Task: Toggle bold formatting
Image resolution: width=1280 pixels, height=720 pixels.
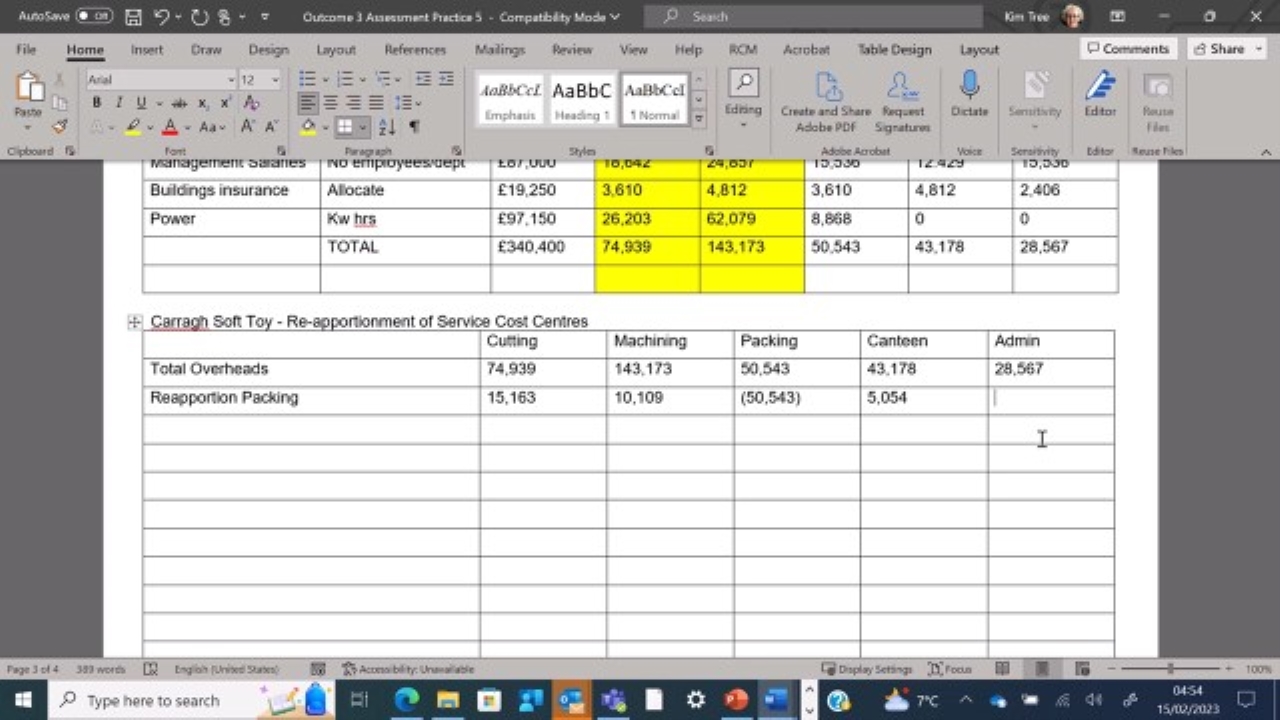Action: point(96,102)
